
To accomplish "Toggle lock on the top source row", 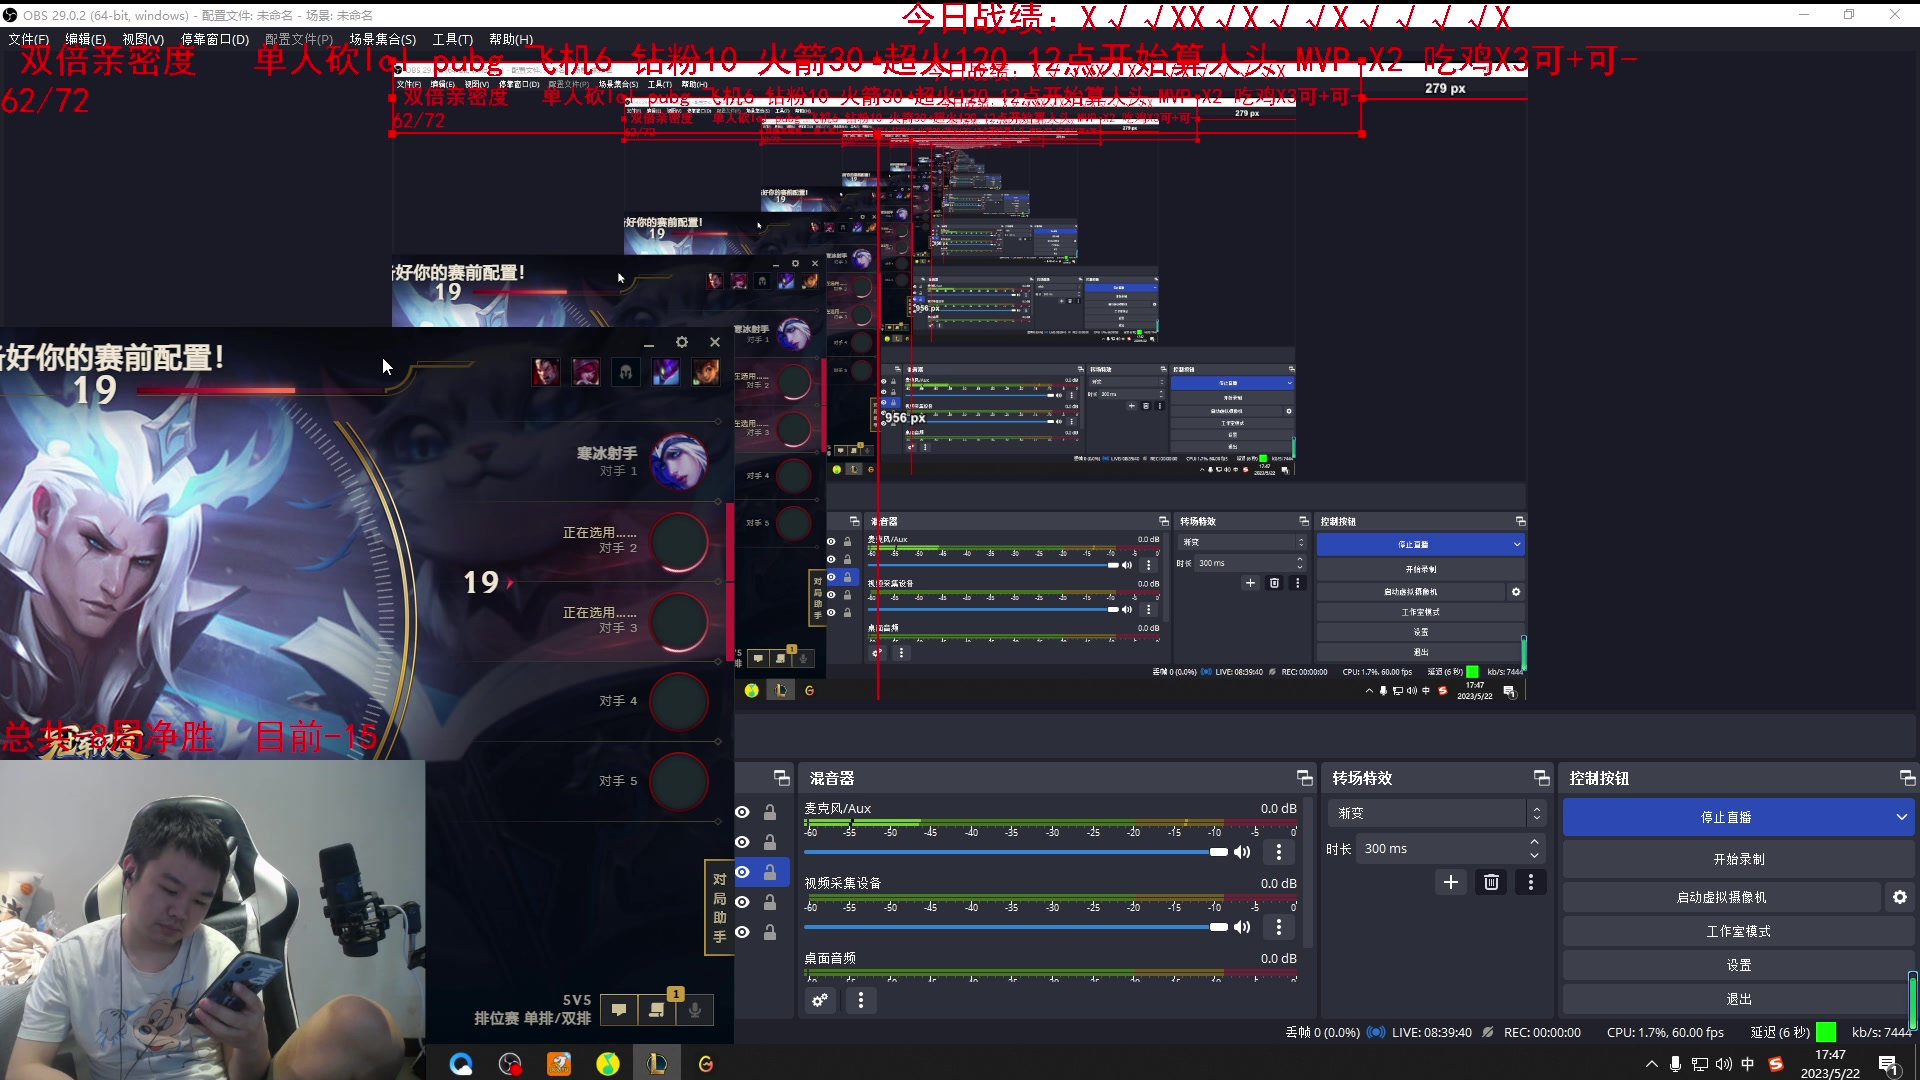I will coord(770,812).
